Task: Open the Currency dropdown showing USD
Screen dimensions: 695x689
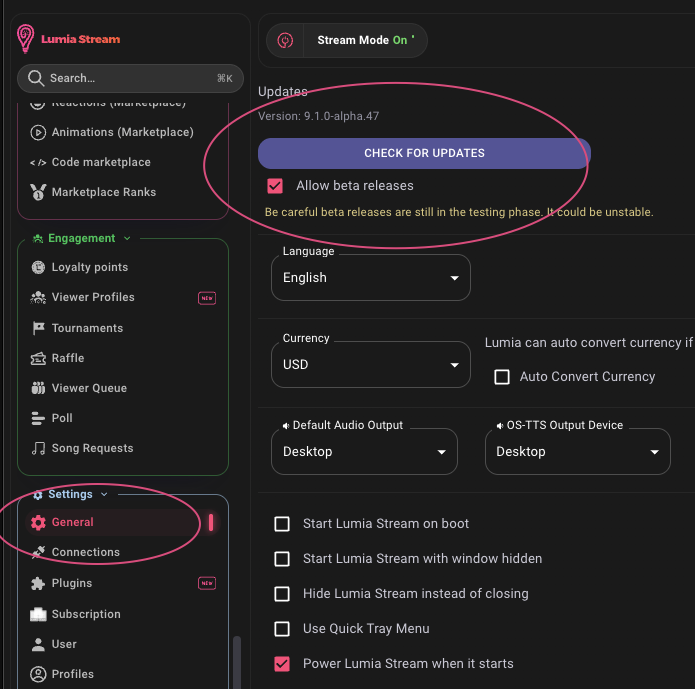Action: click(371, 364)
